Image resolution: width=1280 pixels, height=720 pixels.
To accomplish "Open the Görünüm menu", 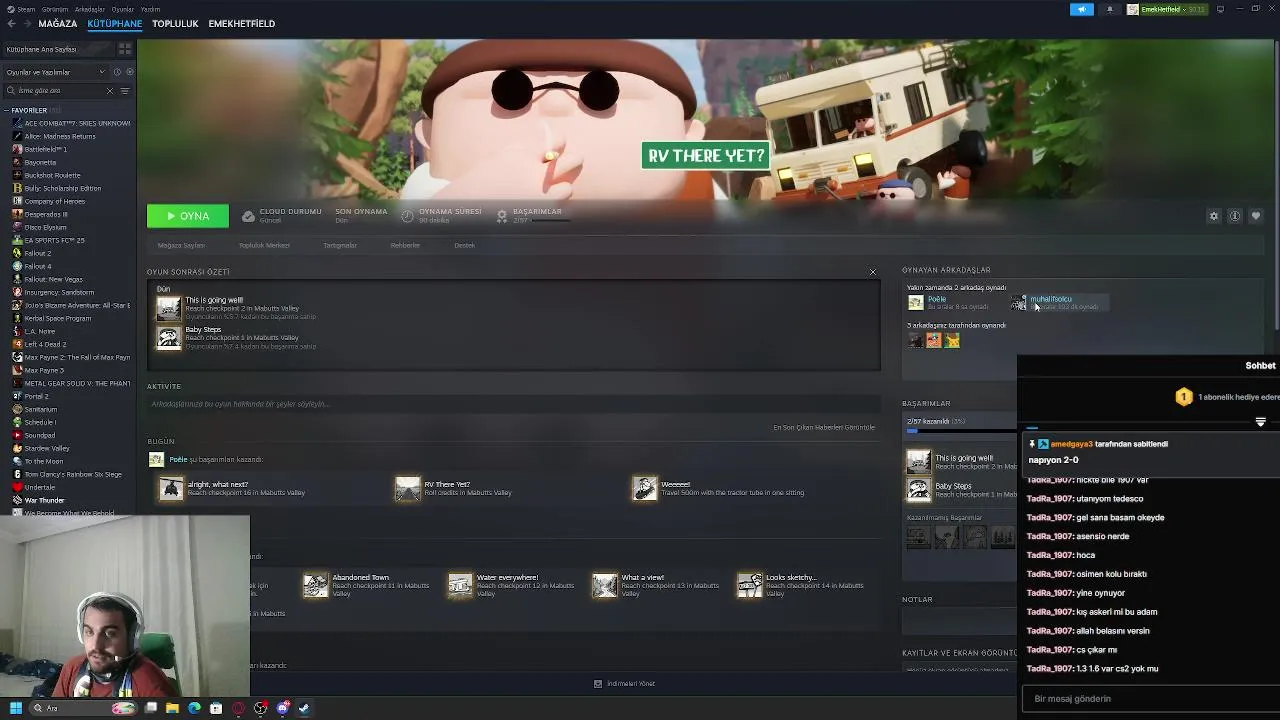I will tap(54, 9).
